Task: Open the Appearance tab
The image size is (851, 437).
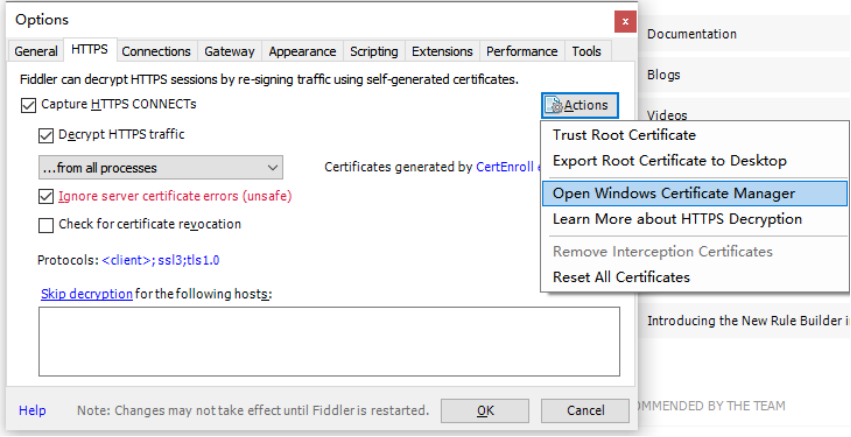Action: tap(302, 51)
